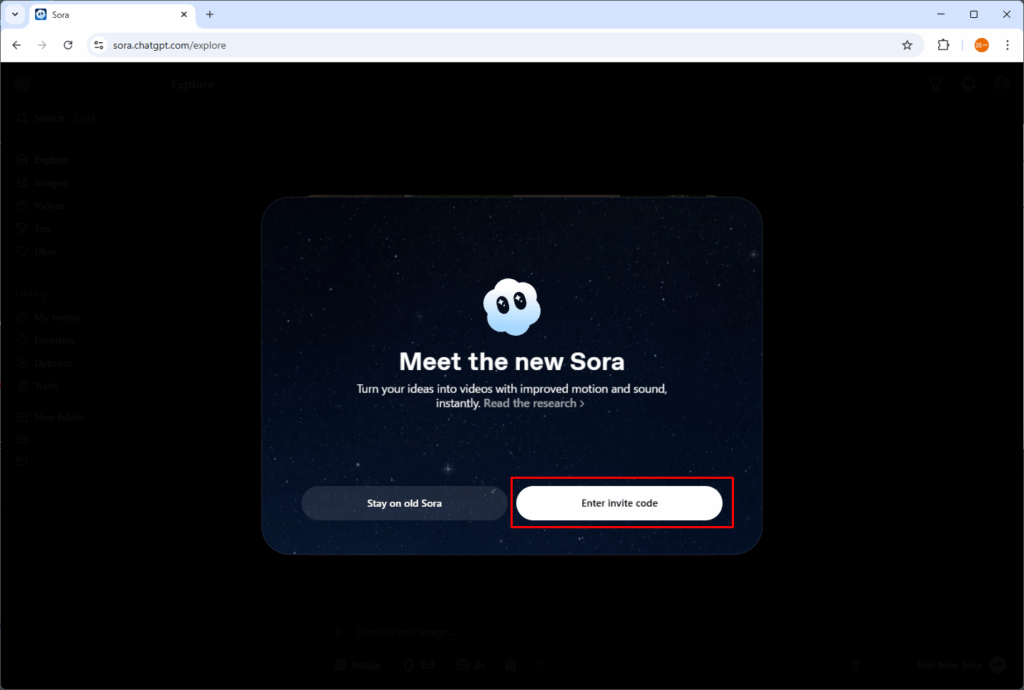Open the Chrome extensions puzzle icon
The width and height of the screenshot is (1024, 690).
(943, 45)
